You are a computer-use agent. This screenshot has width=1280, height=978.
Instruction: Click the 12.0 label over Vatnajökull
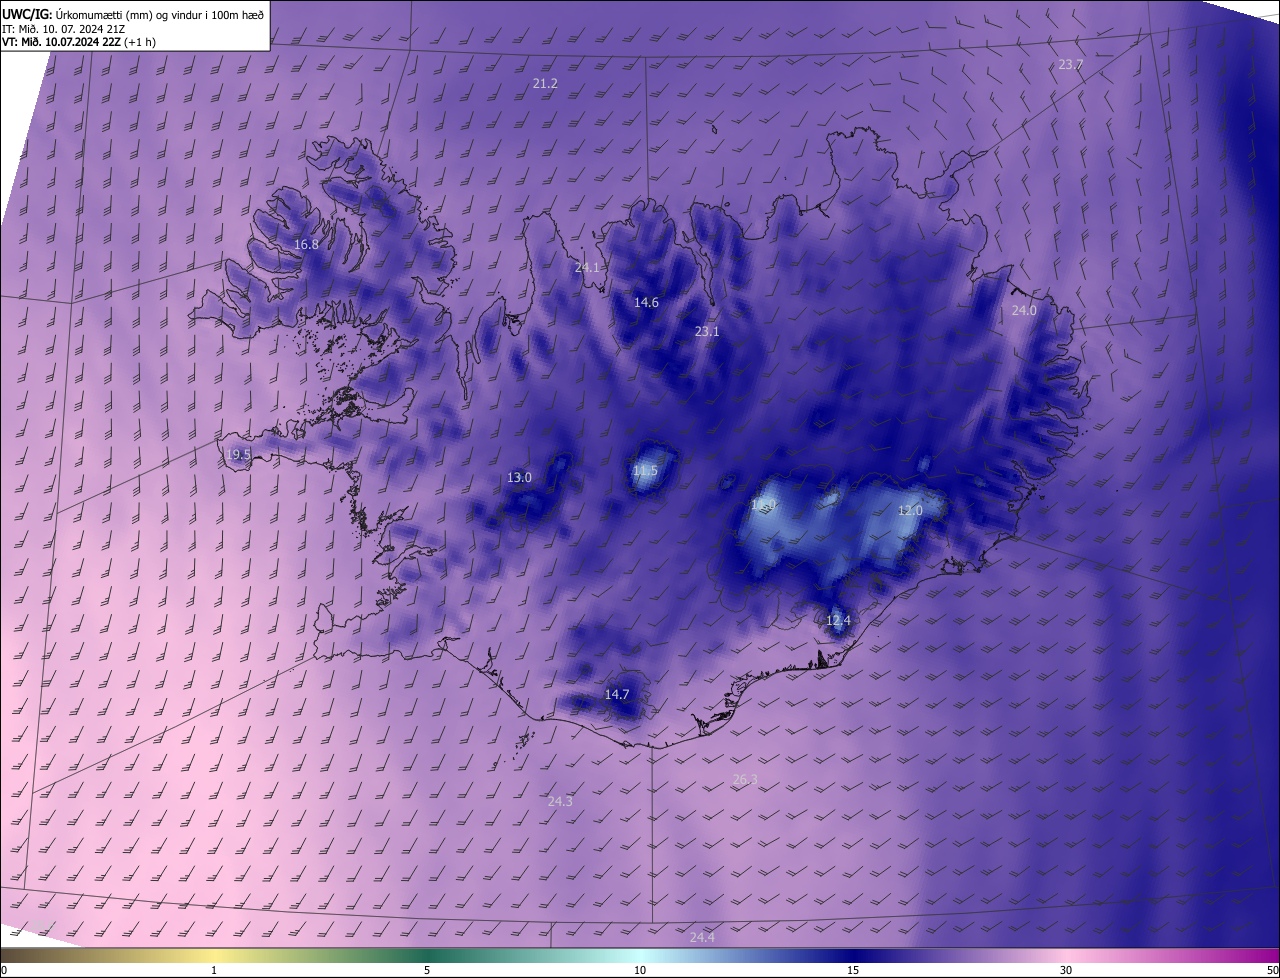point(910,511)
